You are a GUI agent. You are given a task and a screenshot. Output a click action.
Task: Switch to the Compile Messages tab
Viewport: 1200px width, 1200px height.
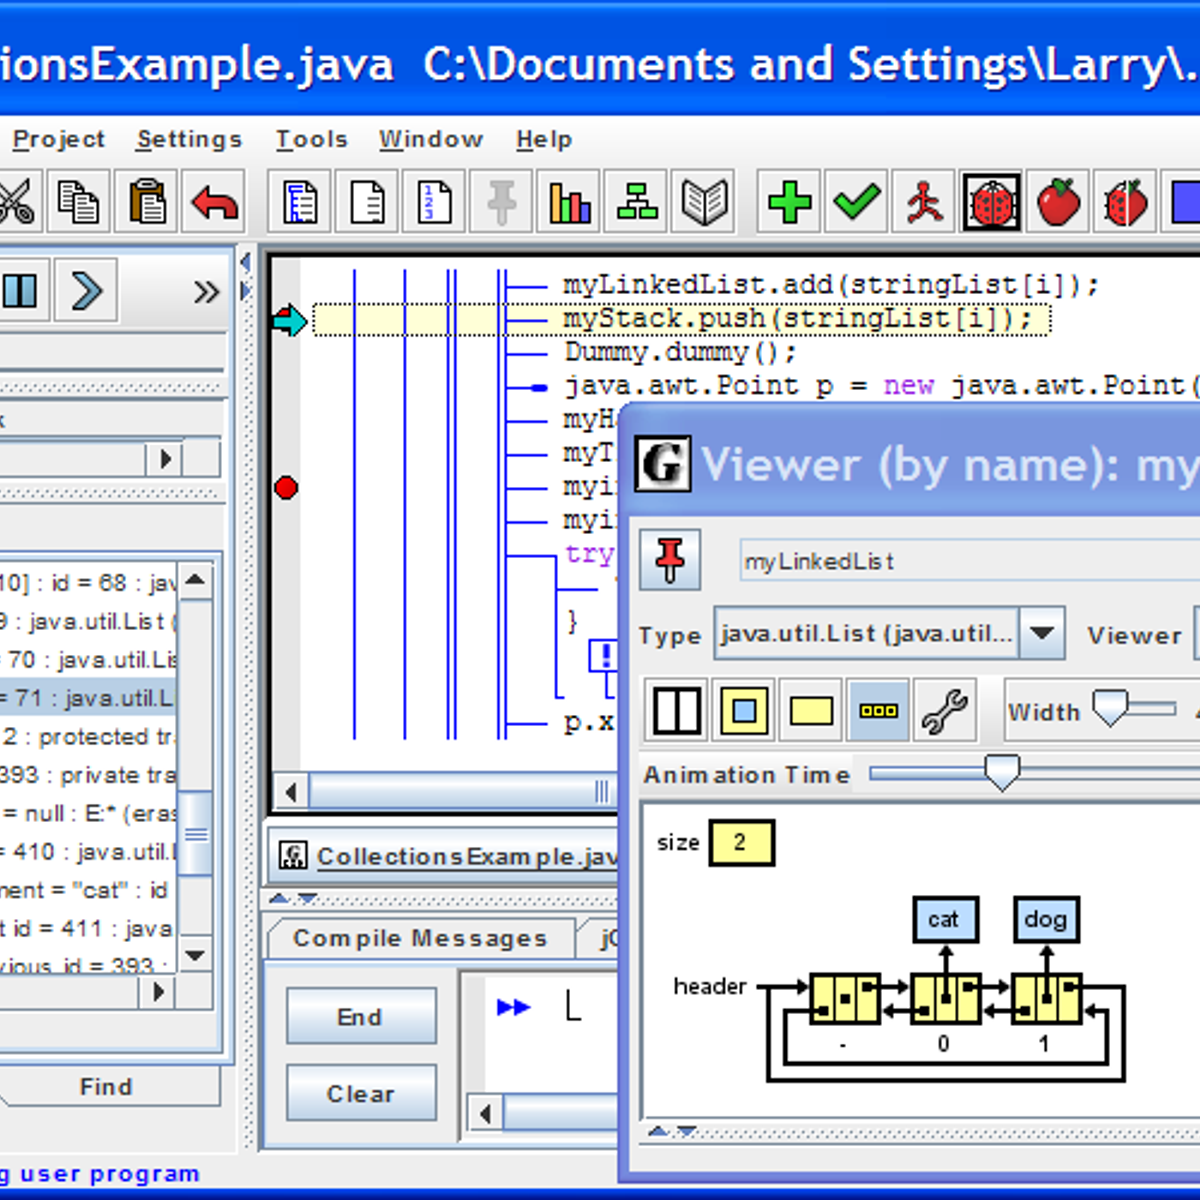point(420,938)
